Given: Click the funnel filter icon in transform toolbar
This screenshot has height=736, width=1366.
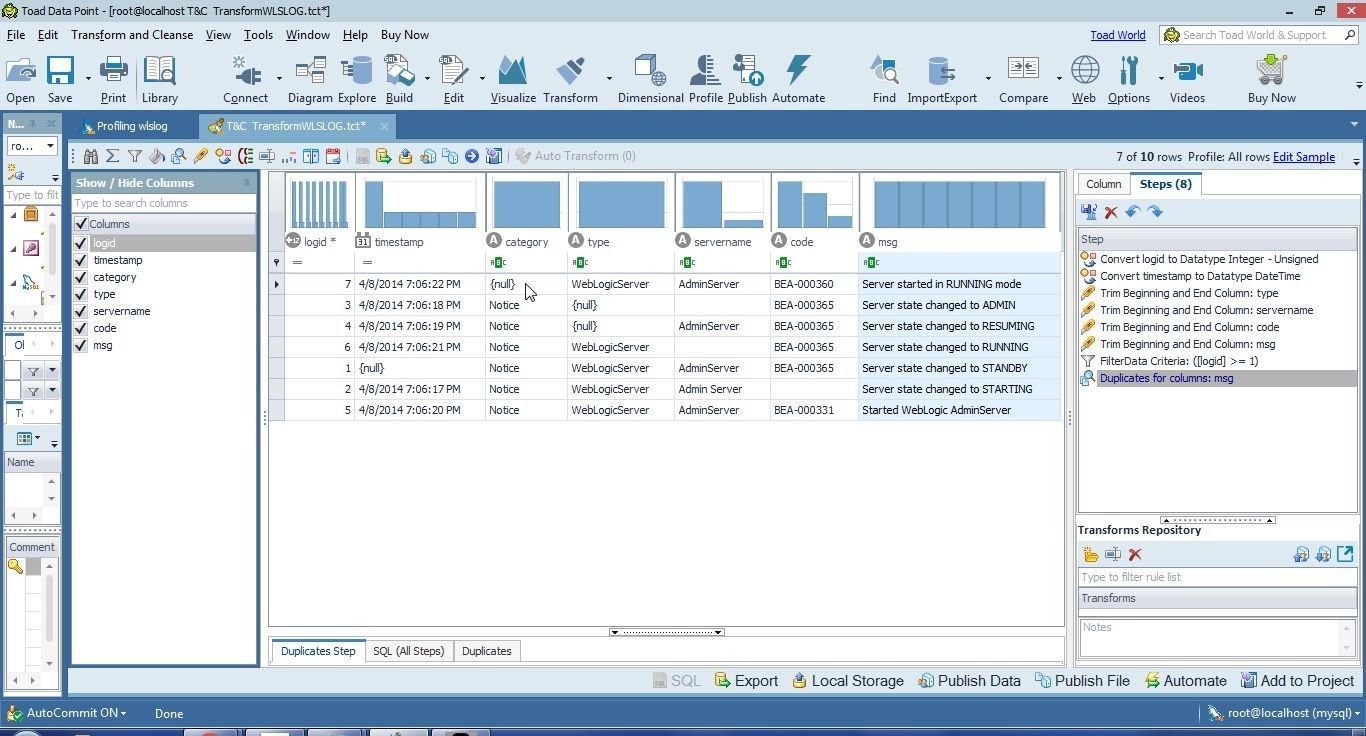Looking at the screenshot, I should [x=135, y=156].
